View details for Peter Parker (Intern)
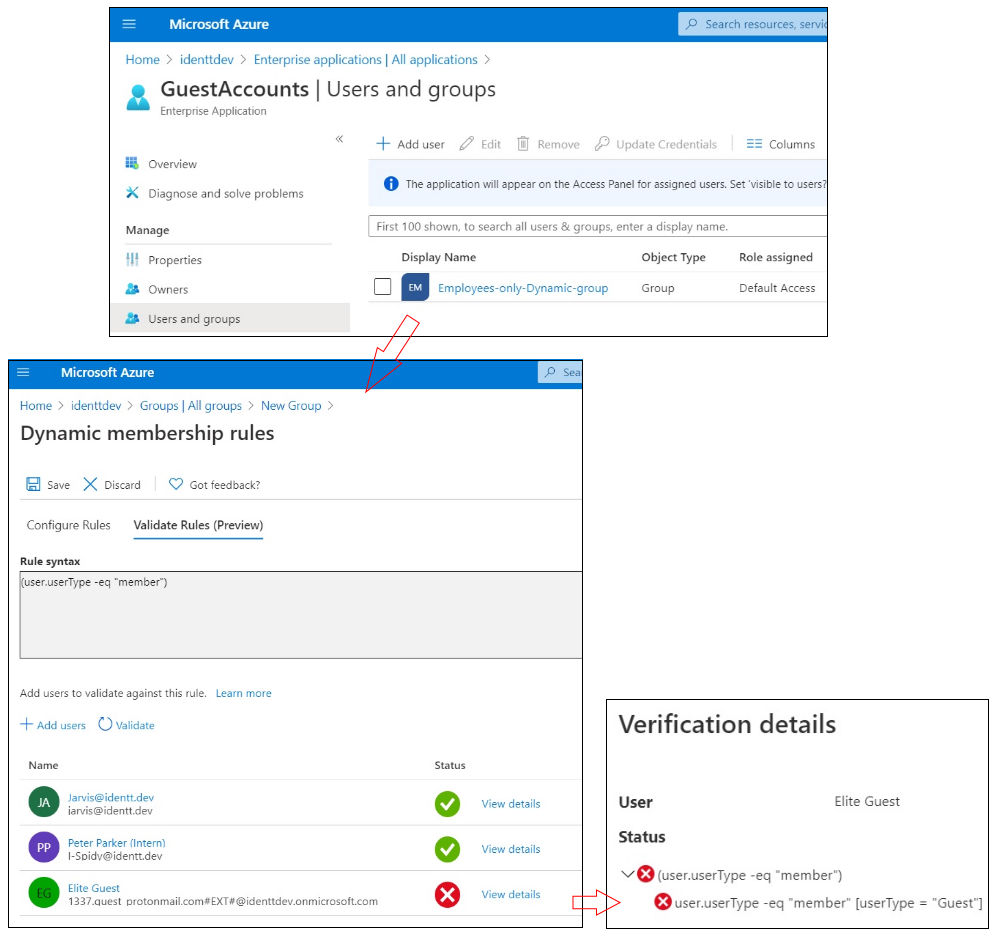 tap(511, 849)
